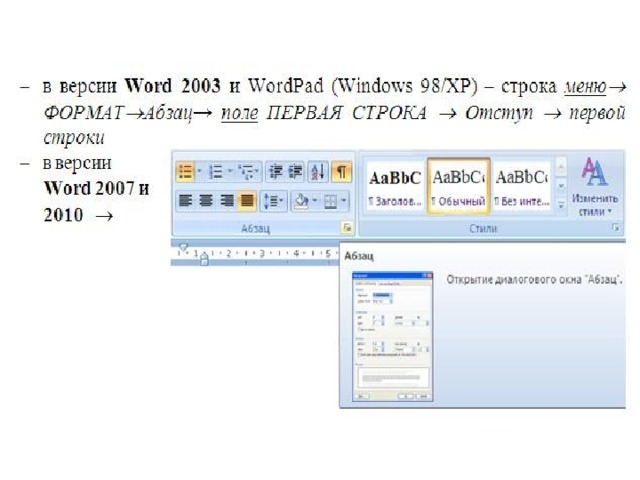Click the numbered list button
This screenshot has height=480, width=640.
pyautogui.click(x=216, y=171)
